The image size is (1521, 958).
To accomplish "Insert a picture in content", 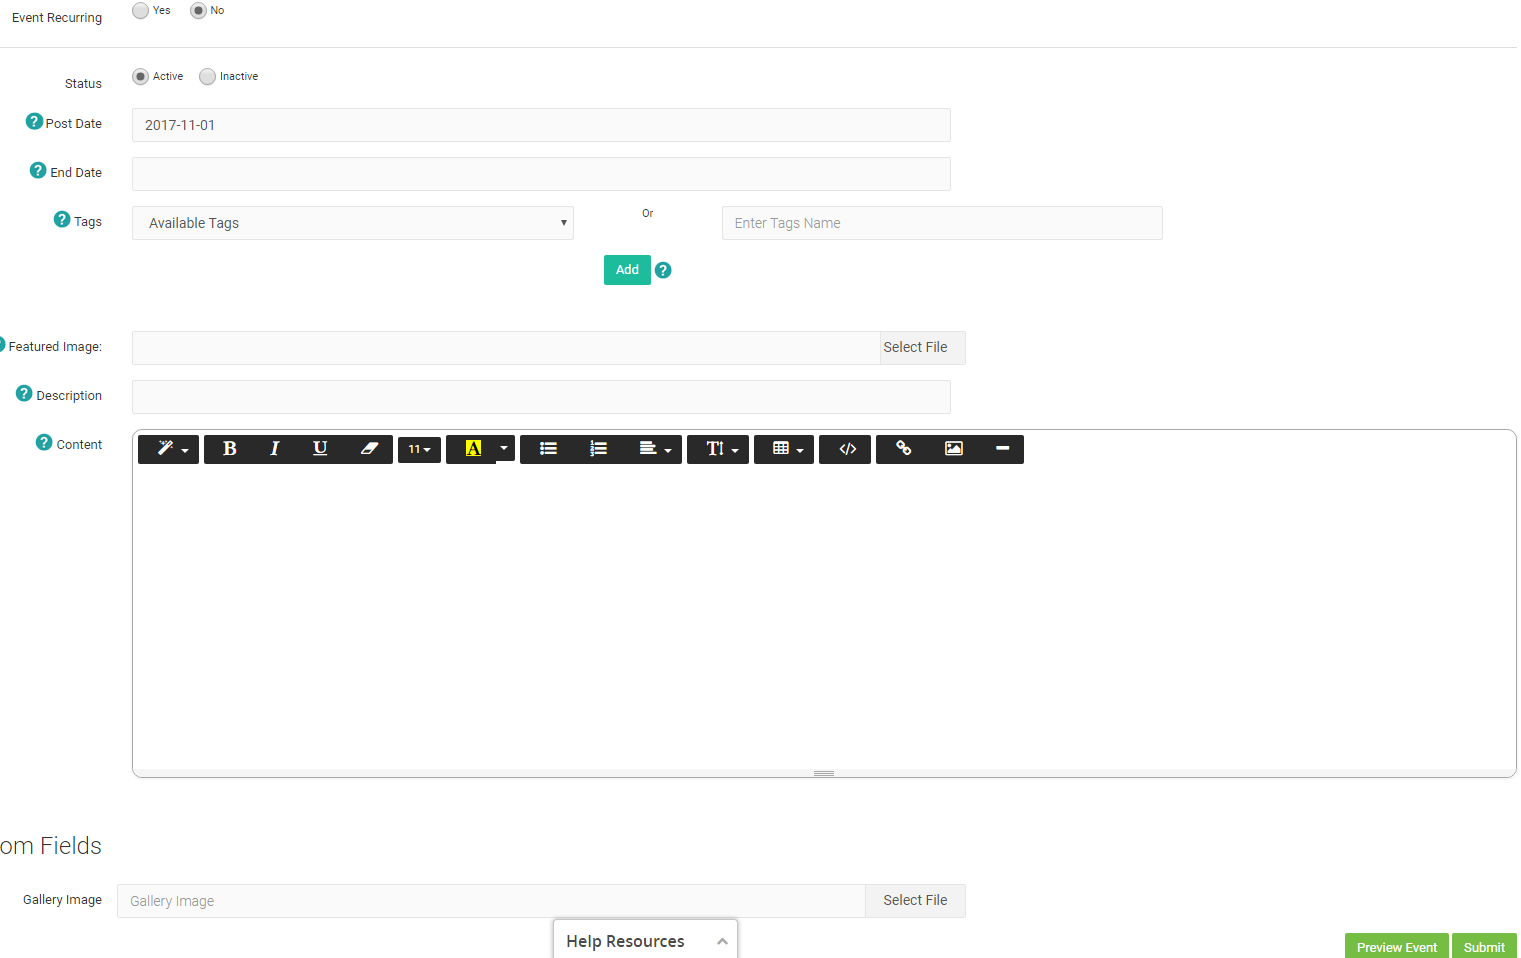I will click(x=954, y=449).
